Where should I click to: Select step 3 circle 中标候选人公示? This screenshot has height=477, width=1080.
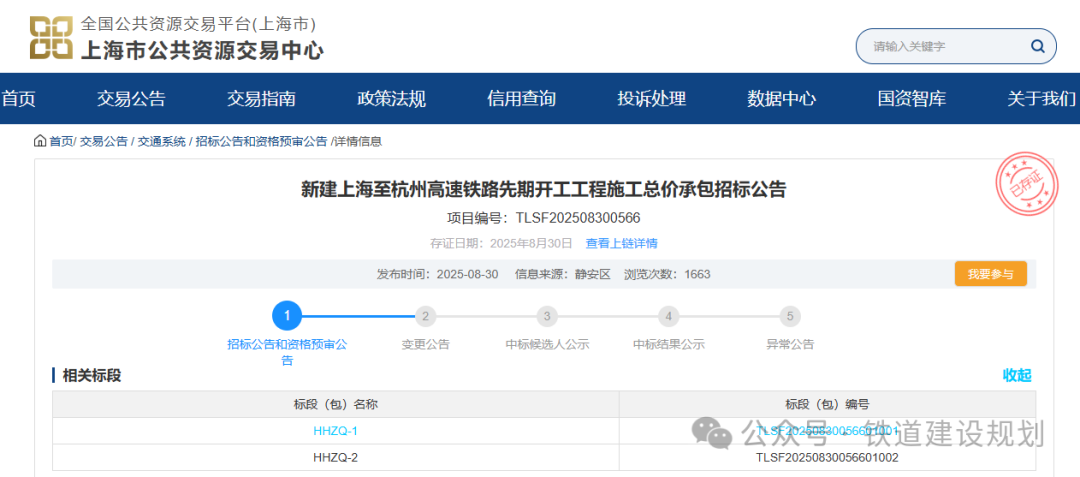[547, 316]
